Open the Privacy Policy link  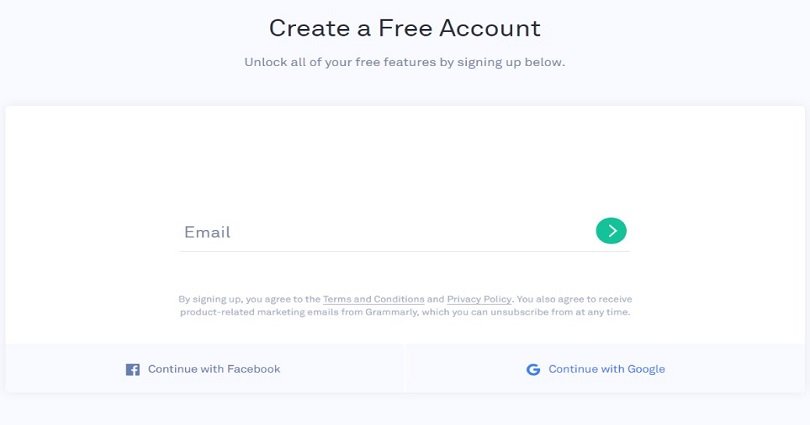pos(479,299)
